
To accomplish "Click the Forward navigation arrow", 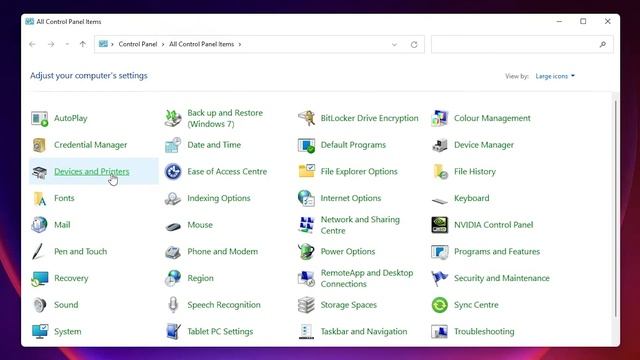I will (x=51, y=44).
